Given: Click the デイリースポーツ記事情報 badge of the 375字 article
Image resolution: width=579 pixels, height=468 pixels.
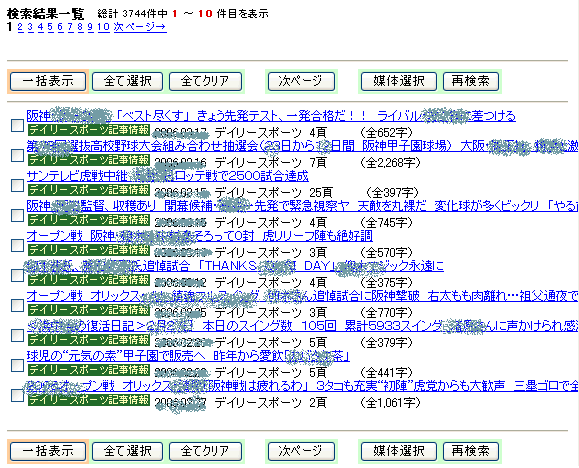Looking at the screenshot, I should (x=89, y=280).
